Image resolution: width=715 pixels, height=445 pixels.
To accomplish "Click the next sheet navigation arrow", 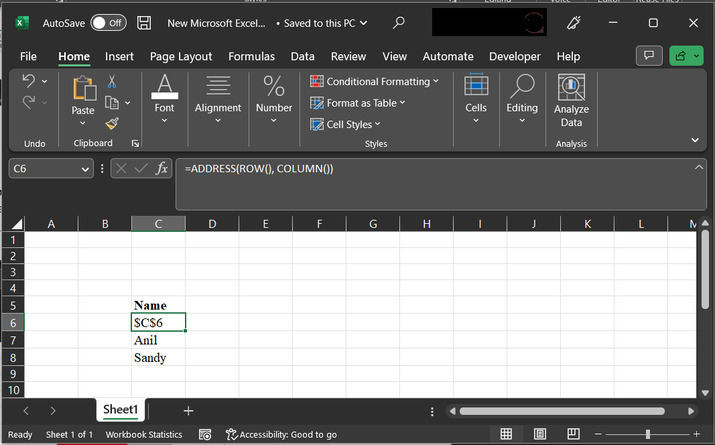I will (x=53, y=411).
